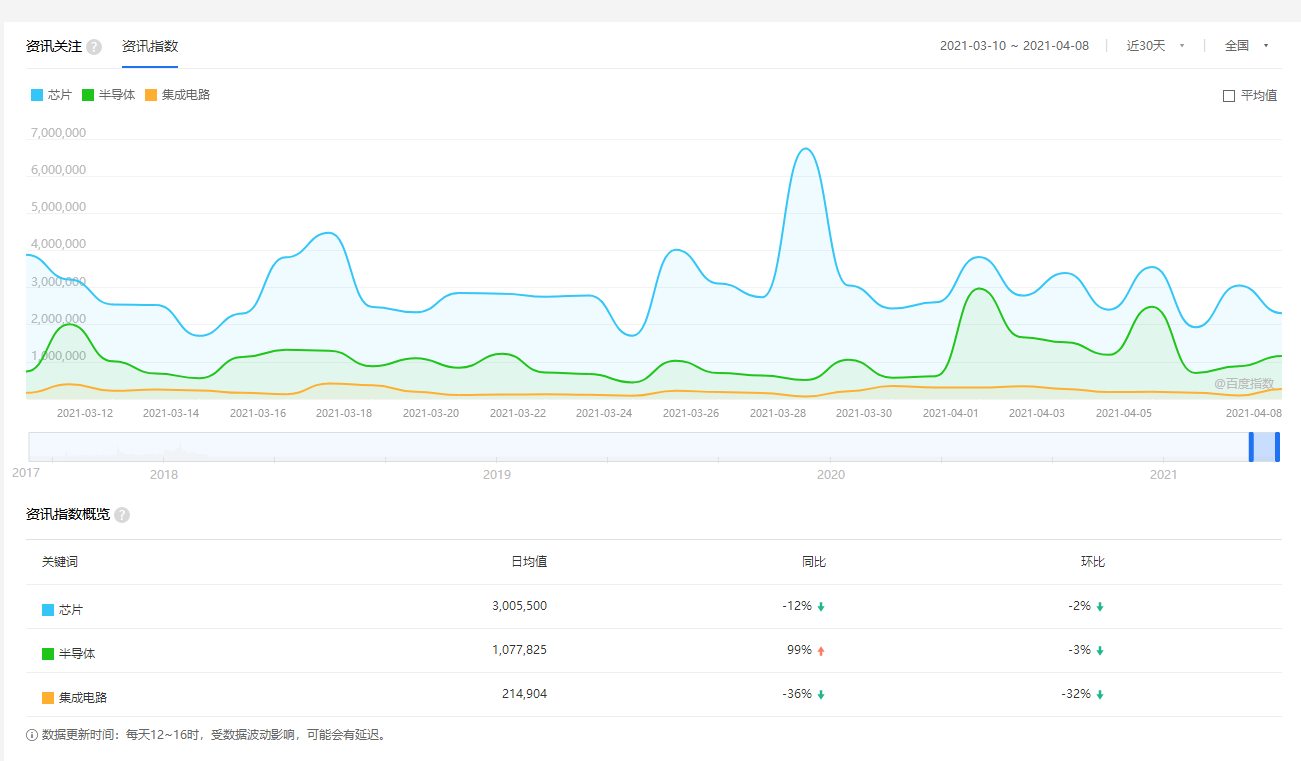Screen dimensions: 1301x761
Task: Click the 集成电路 keyword in overview table
Action: click(82, 697)
